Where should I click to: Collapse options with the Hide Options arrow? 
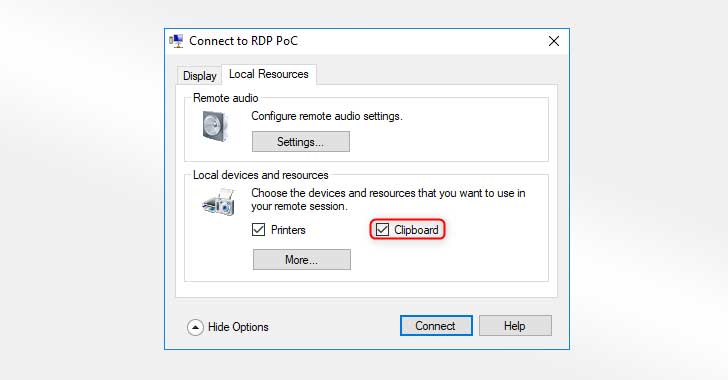(195, 327)
